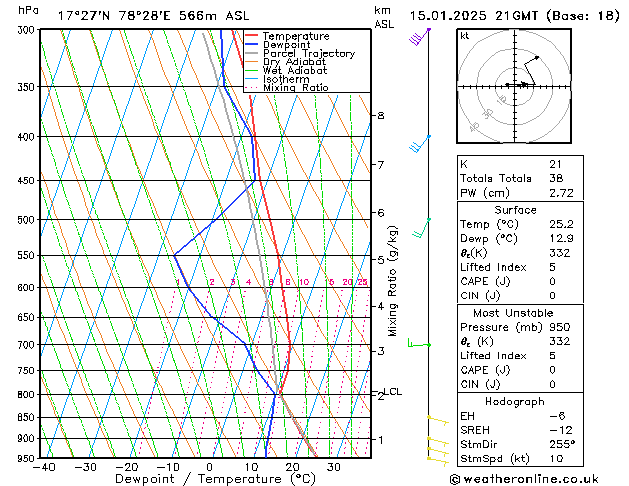Click the 30 temperature axis label

pyautogui.click(x=334, y=467)
